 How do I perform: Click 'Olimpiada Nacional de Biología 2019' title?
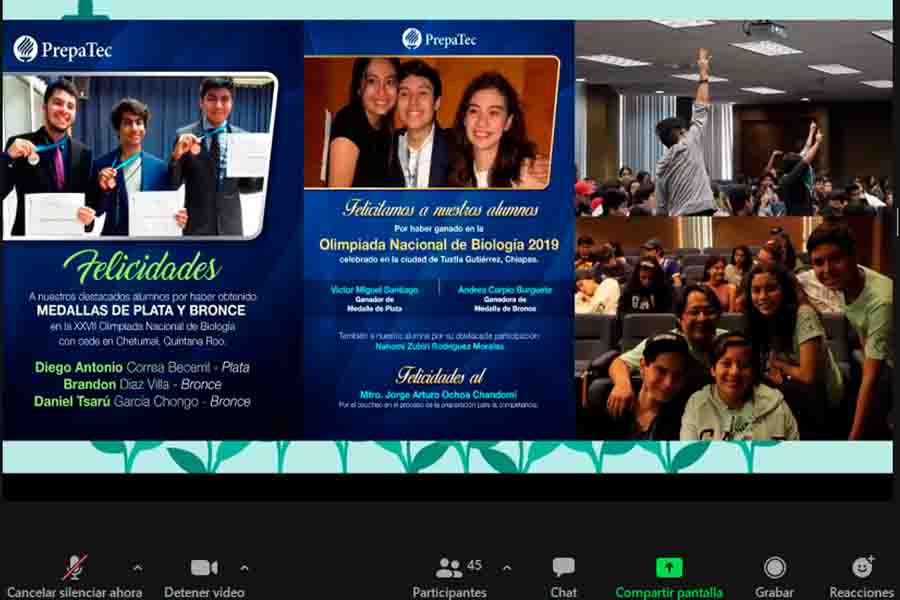439,245
